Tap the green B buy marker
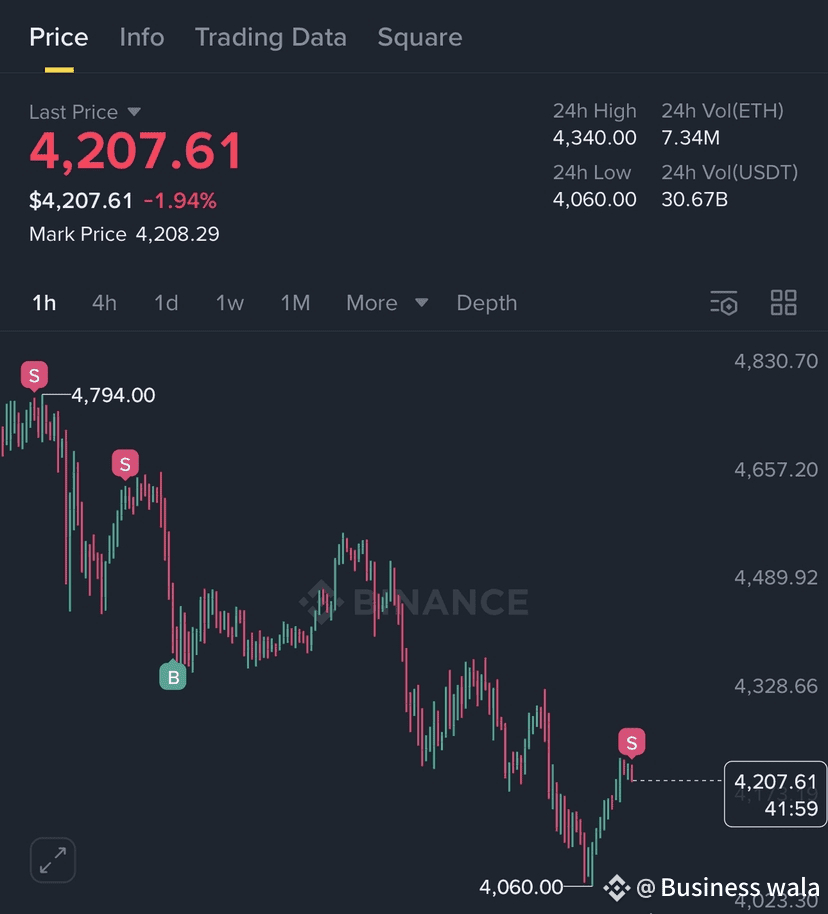The image size is (828, 914). [173, 676]
